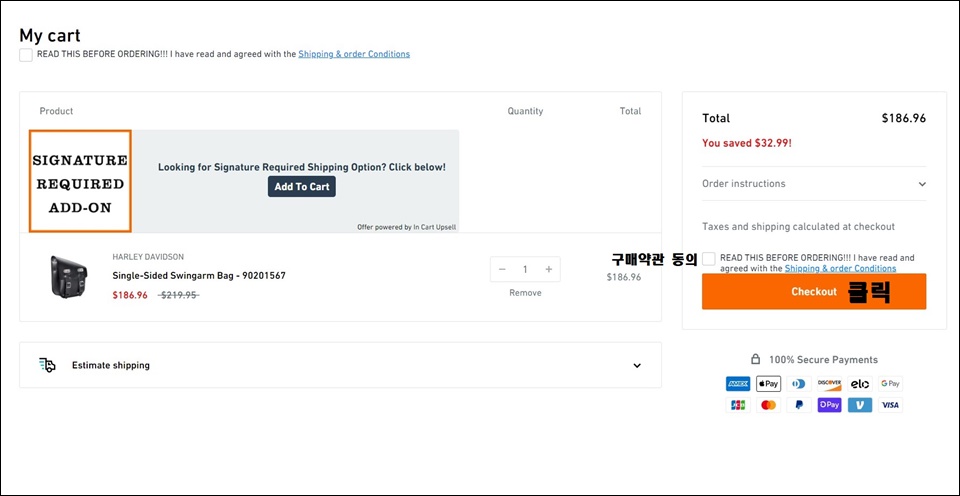The image size is (960, 496).
Task: Click the Discover payment icon
Action: pyautogui.click(x=830, y=384)
